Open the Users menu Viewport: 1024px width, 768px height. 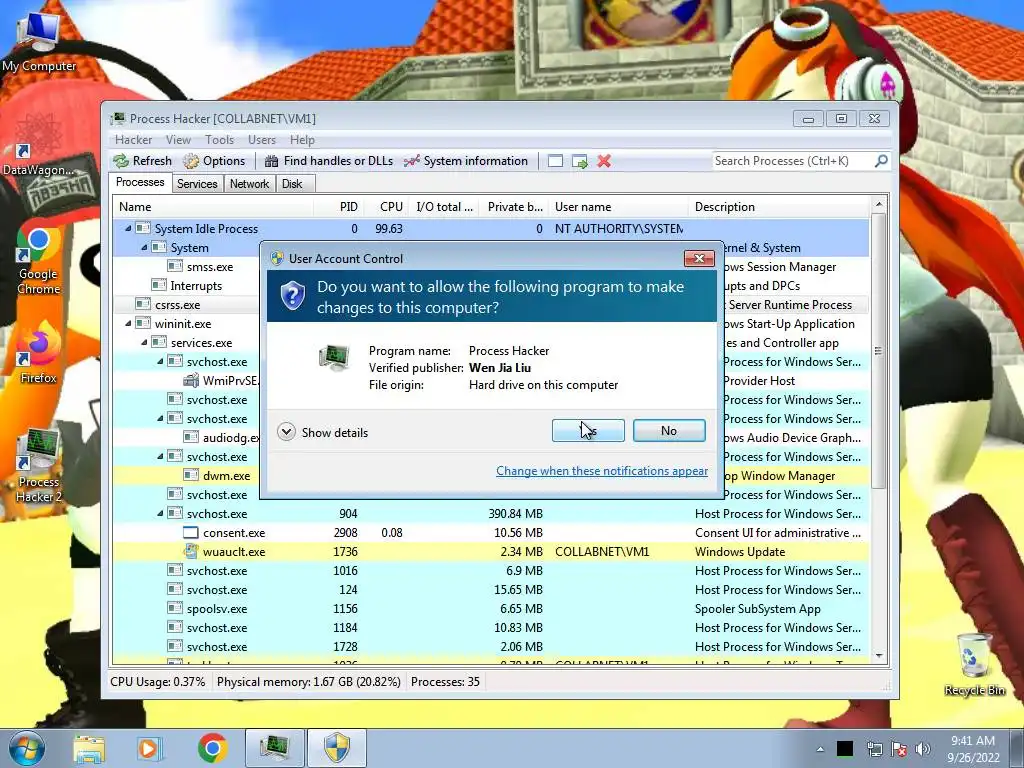(x=262, y=140)
